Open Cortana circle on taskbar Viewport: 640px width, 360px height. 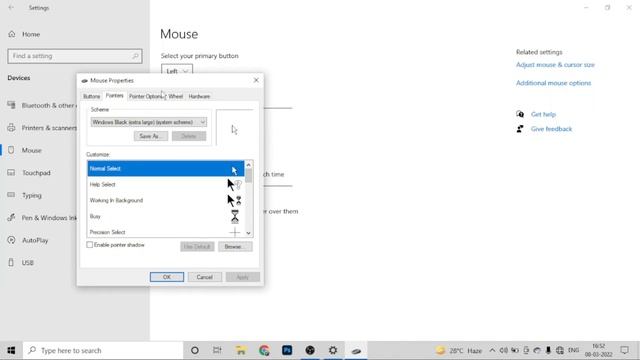(x=195, y=350)
